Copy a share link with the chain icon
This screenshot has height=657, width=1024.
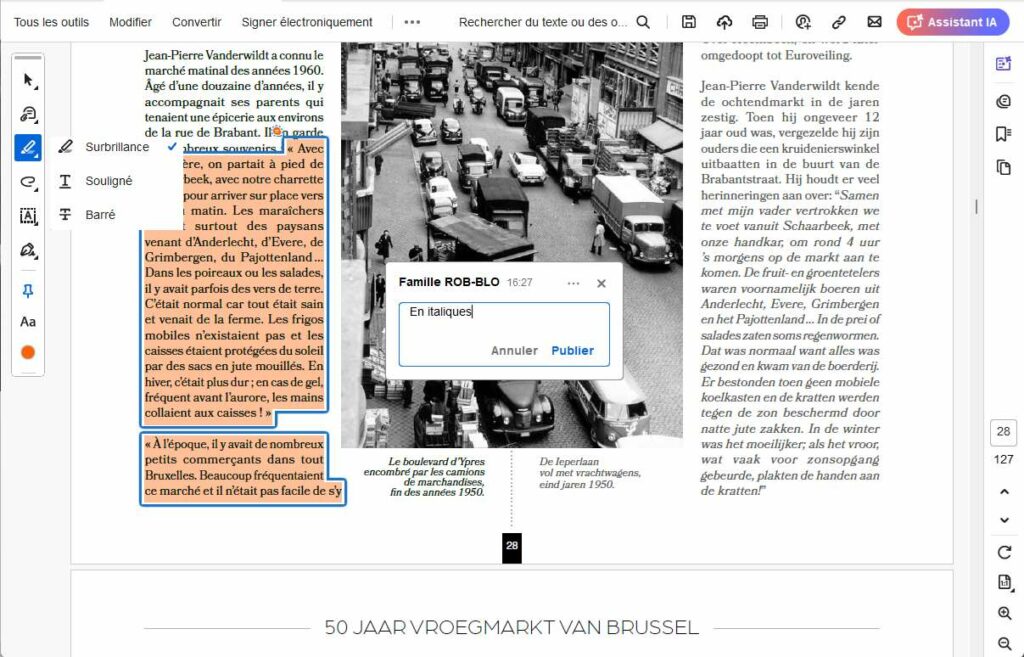click(839, 22)
